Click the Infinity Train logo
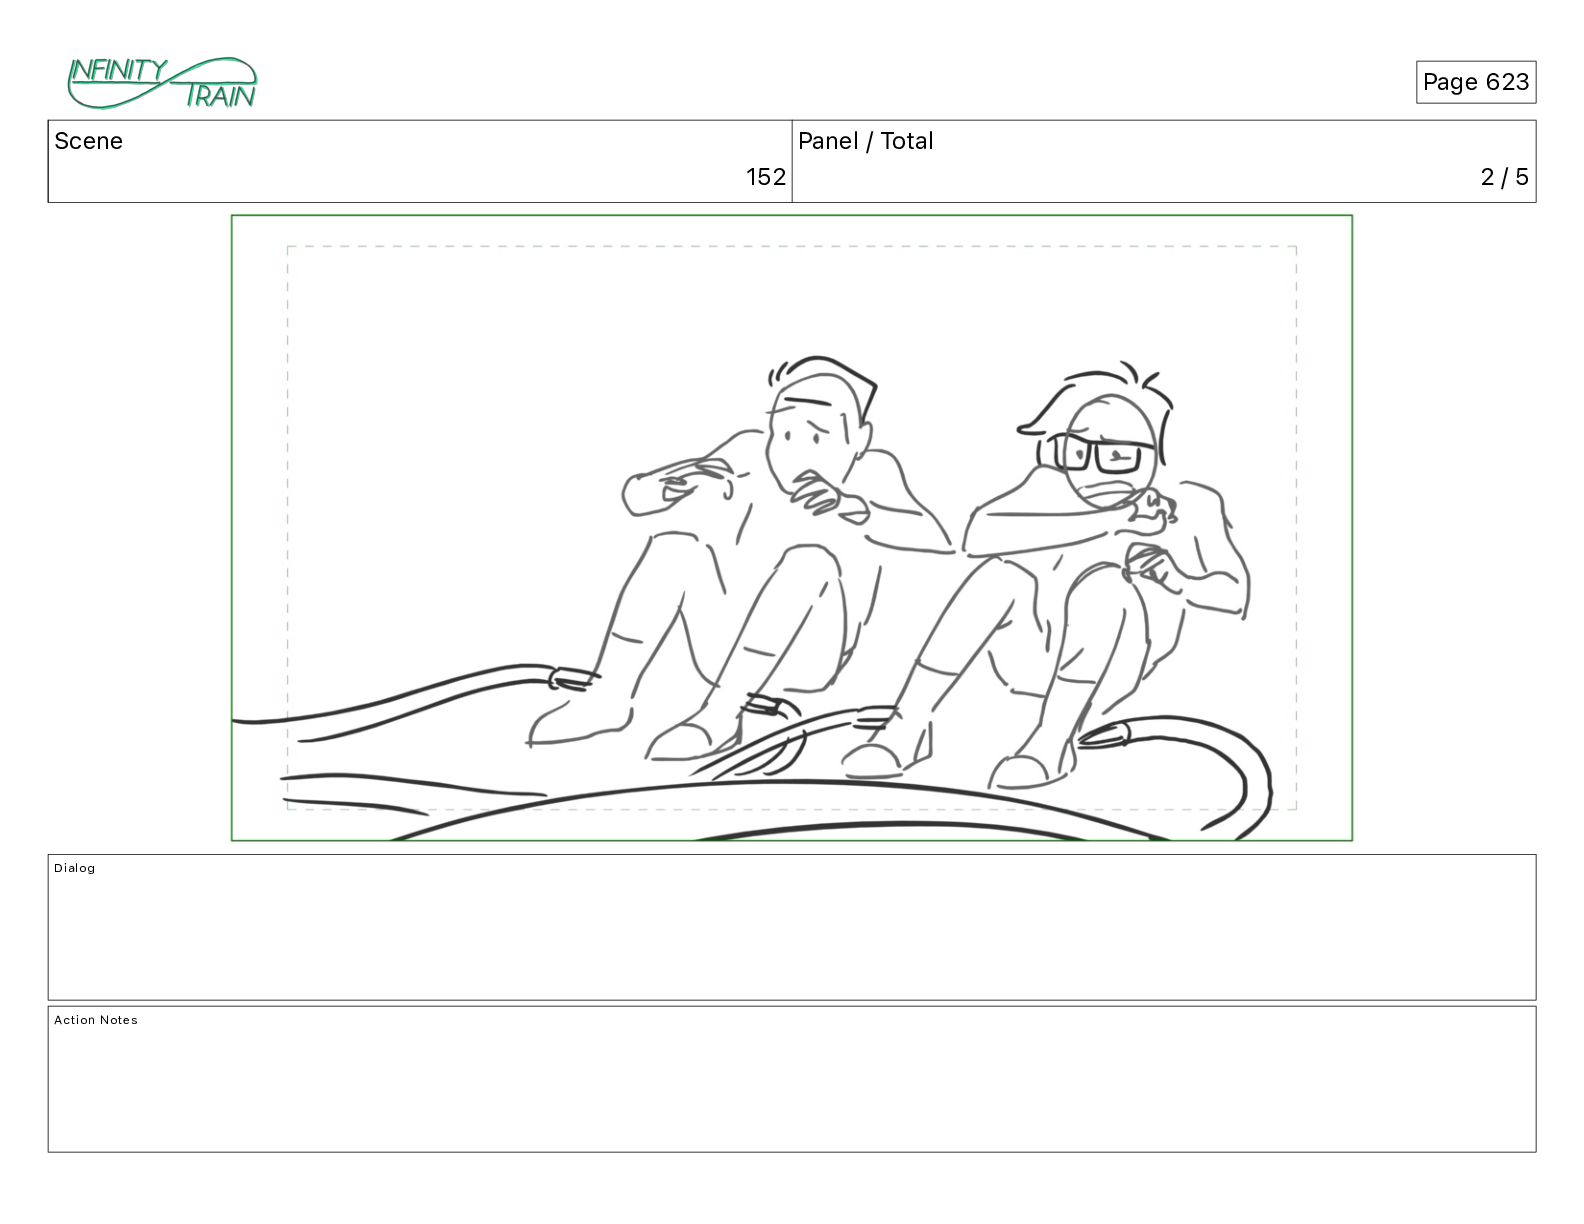The width and height of the screenshot is (1584, 1224). pos(162,83)
